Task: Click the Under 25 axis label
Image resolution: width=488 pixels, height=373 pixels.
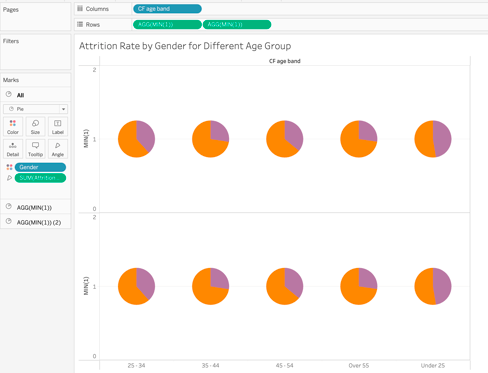Action: pyautogui.click(x=433, y=365)
